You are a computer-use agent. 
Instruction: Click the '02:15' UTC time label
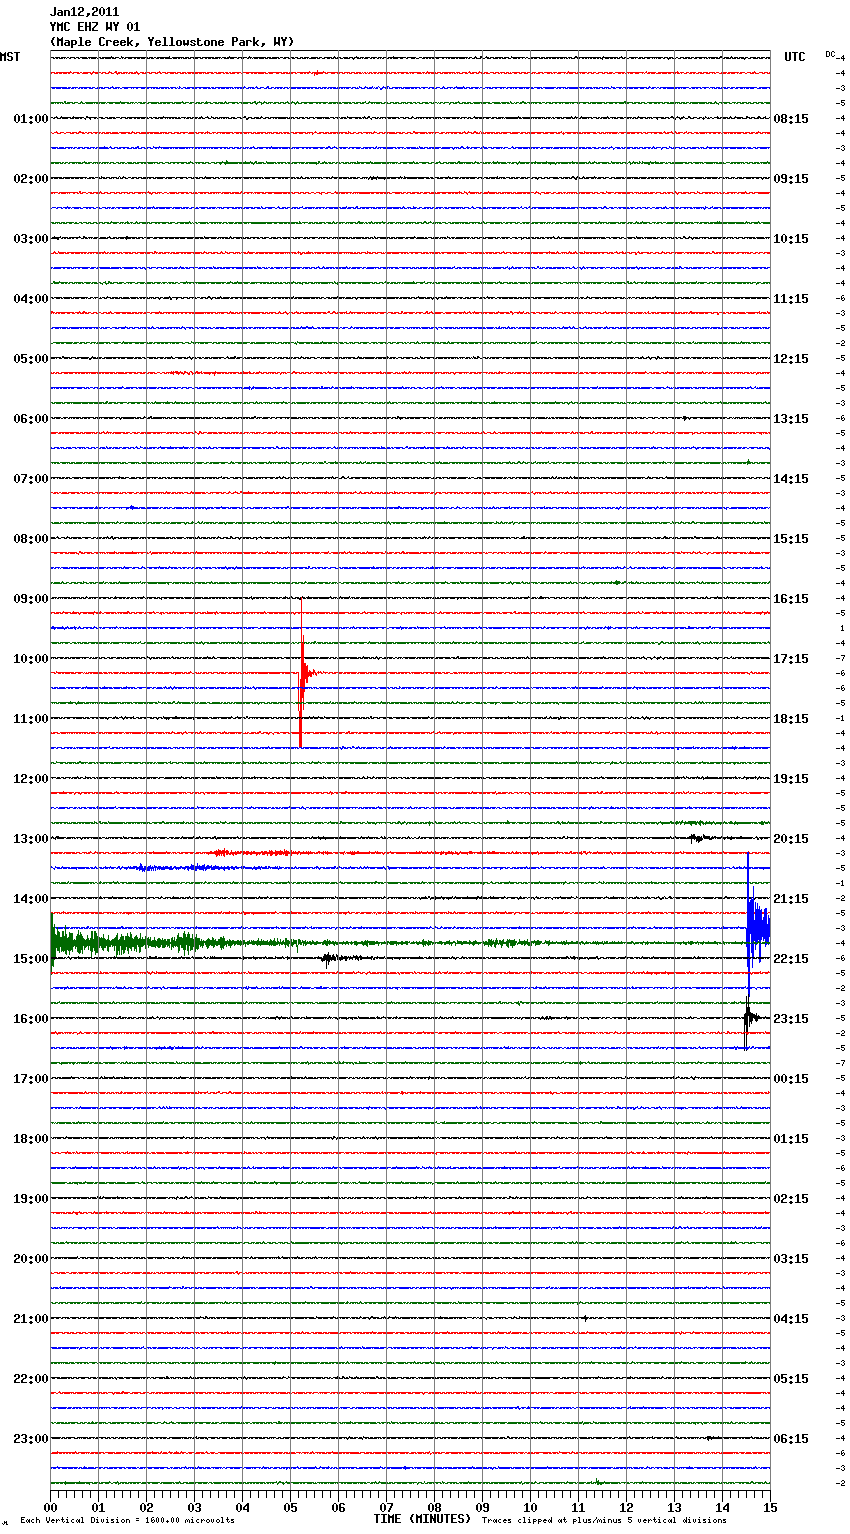click(791, 1199)
